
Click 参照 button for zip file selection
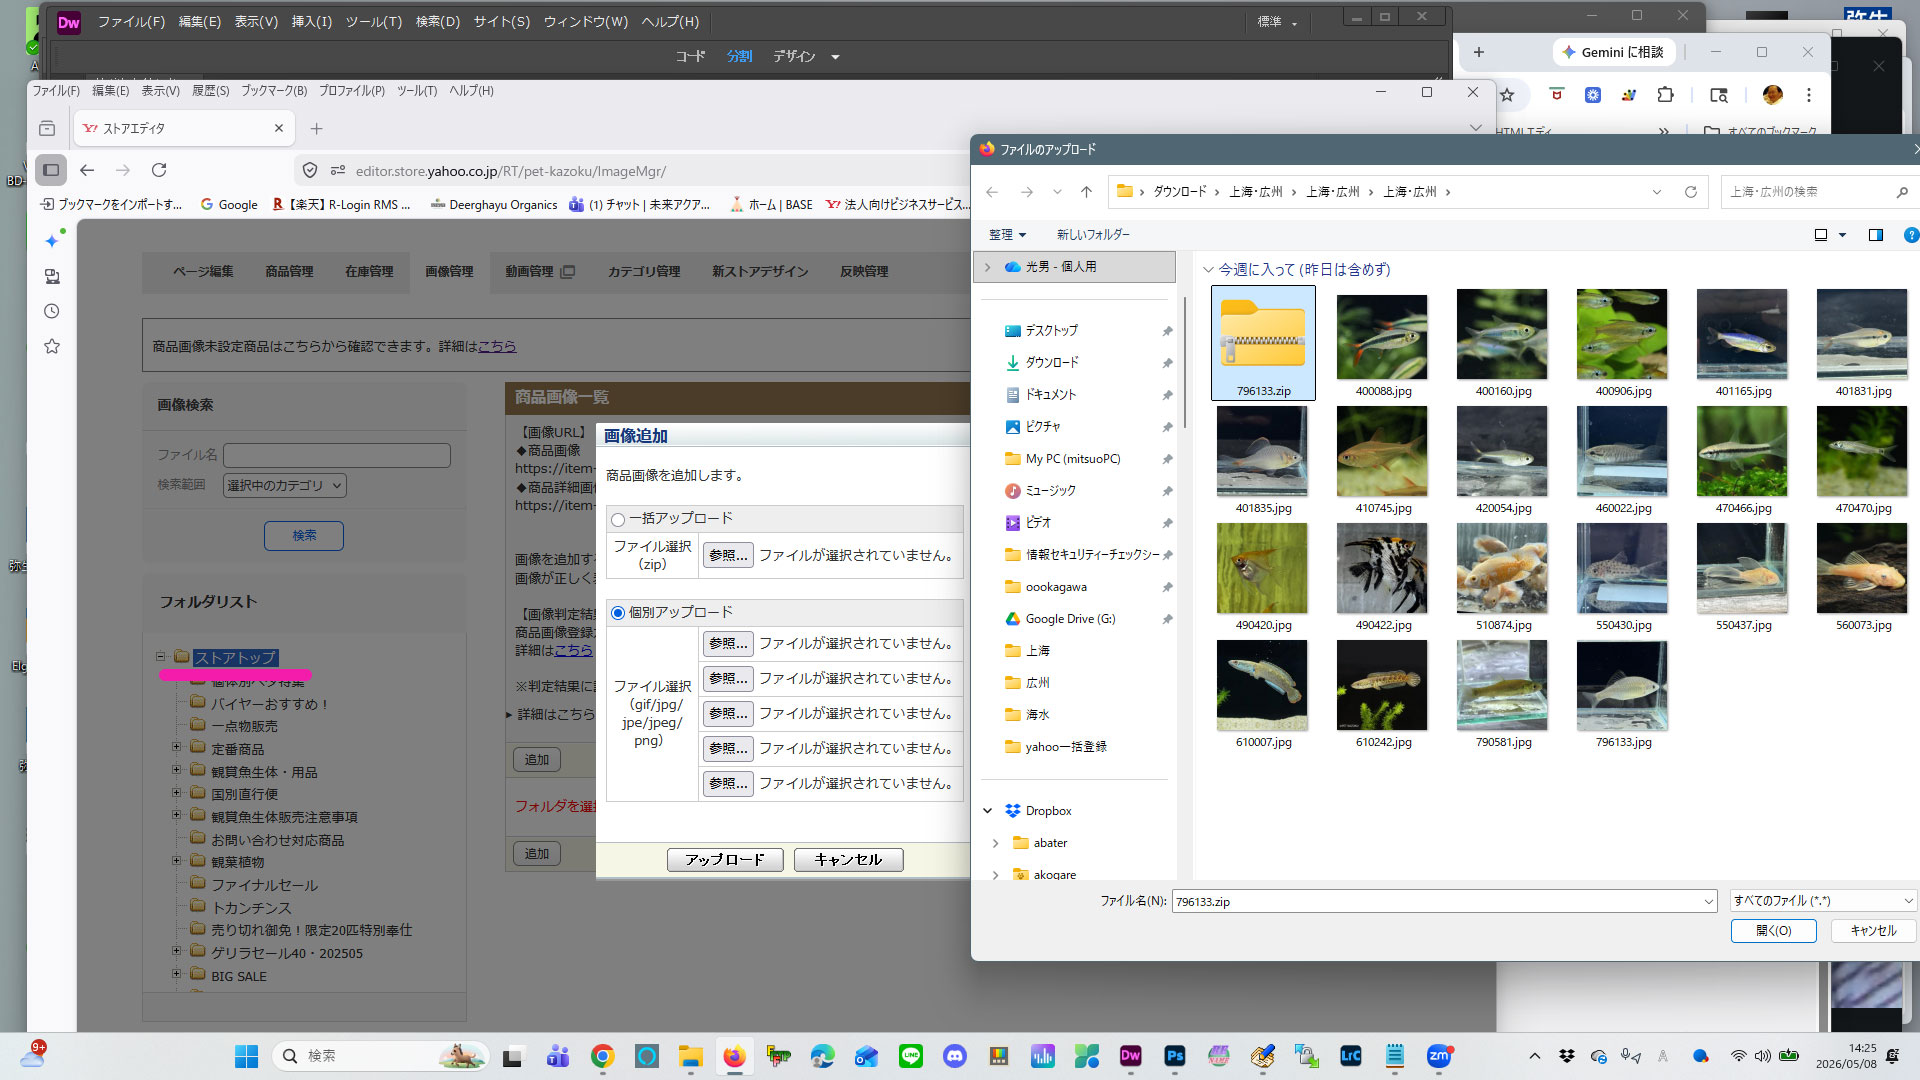click(x=728, y=556)
